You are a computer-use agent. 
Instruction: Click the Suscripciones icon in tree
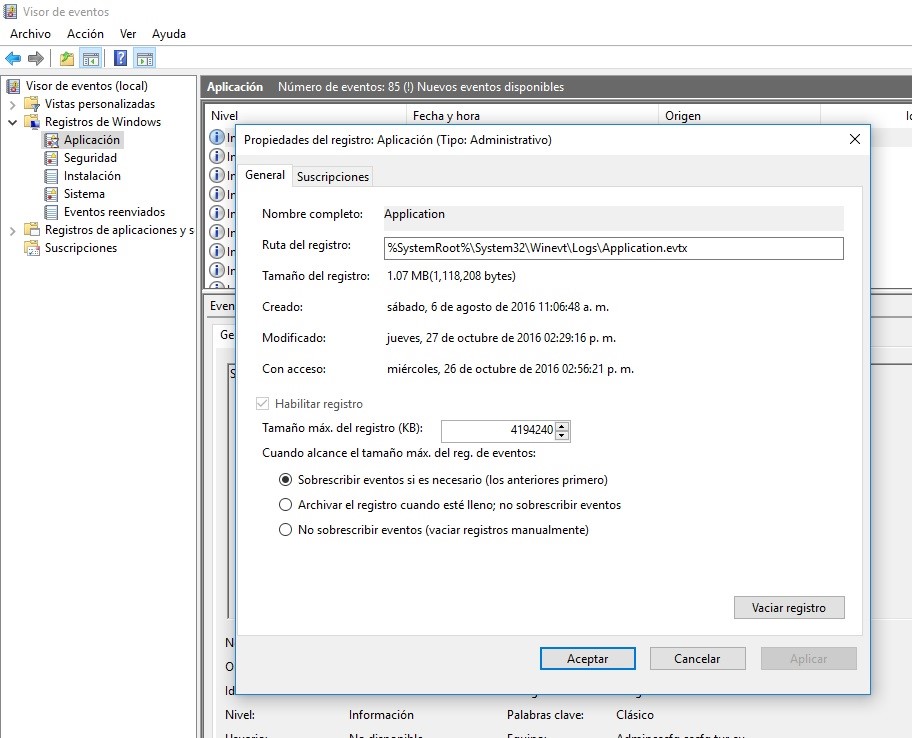click(x=33, y=248)
